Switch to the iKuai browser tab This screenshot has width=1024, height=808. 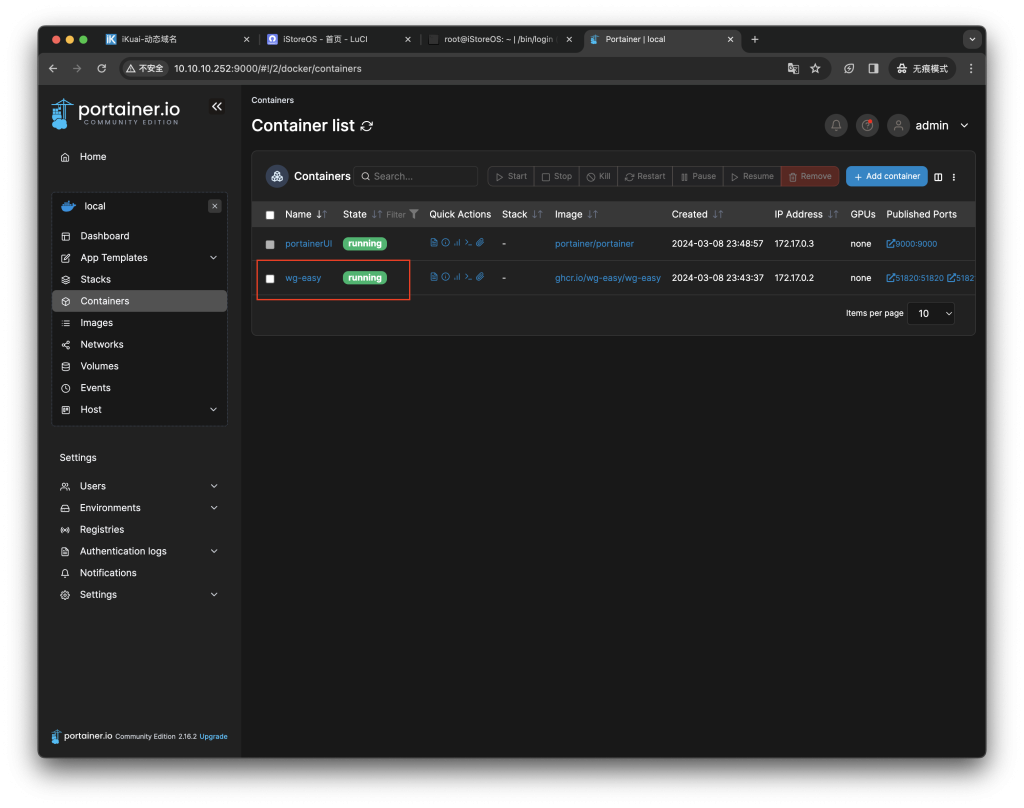click(x=176, y=39)
